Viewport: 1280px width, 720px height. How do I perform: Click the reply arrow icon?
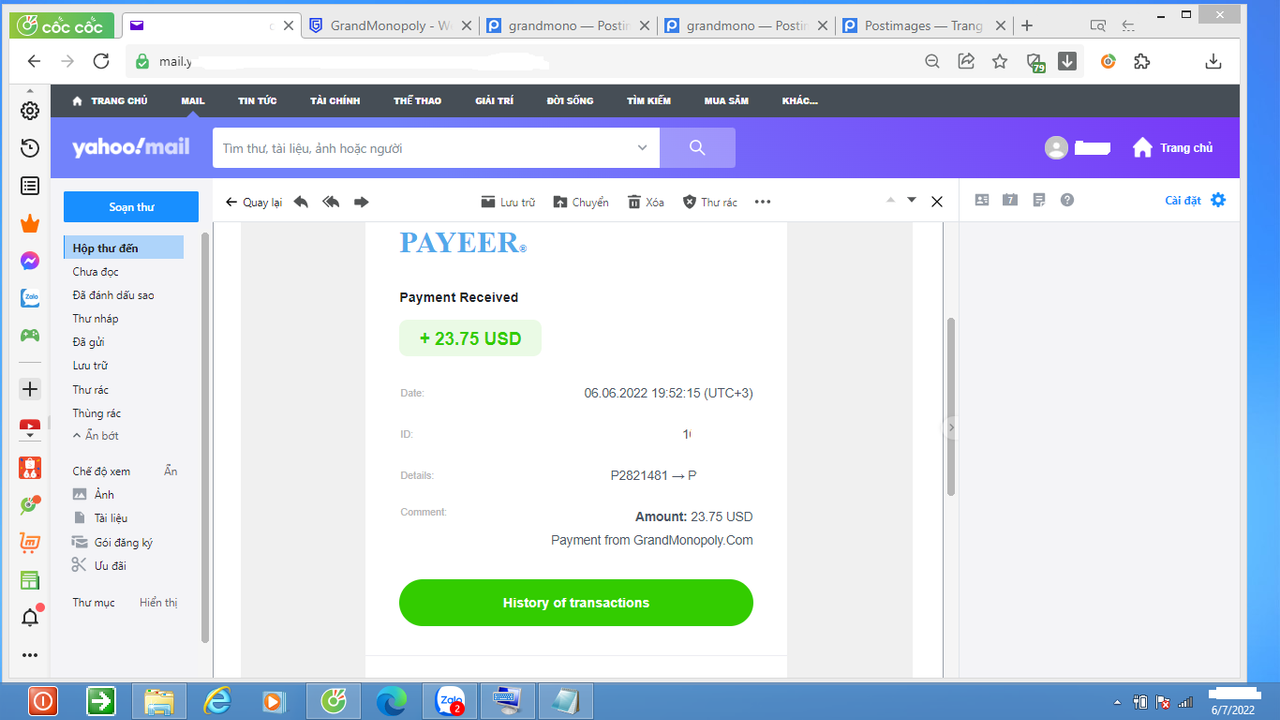click(x=301, y=202)
